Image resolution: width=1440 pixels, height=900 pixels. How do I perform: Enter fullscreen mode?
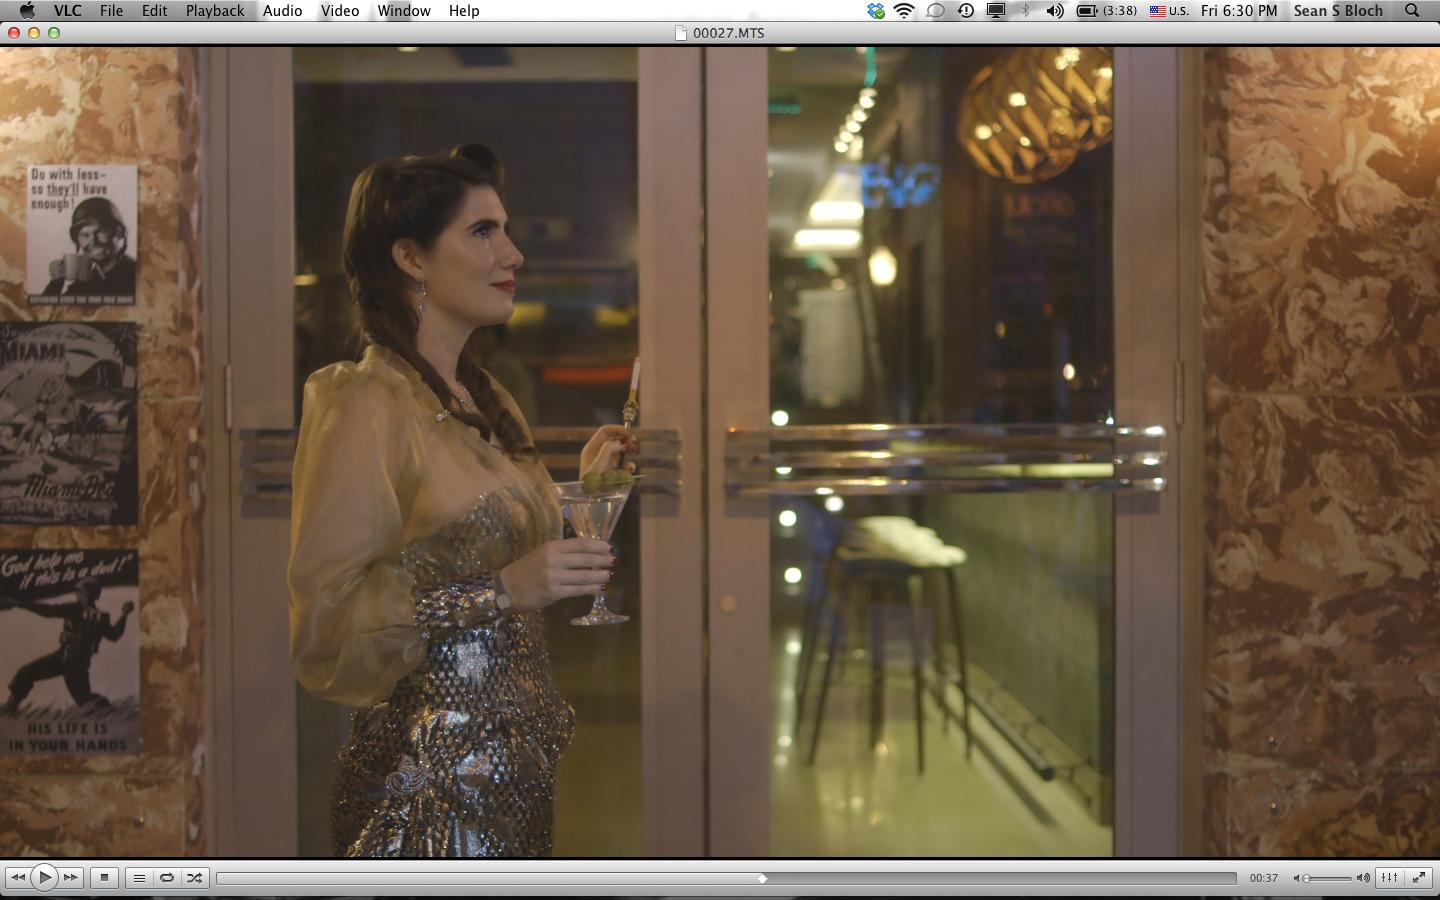click(x=1419, y=878)
